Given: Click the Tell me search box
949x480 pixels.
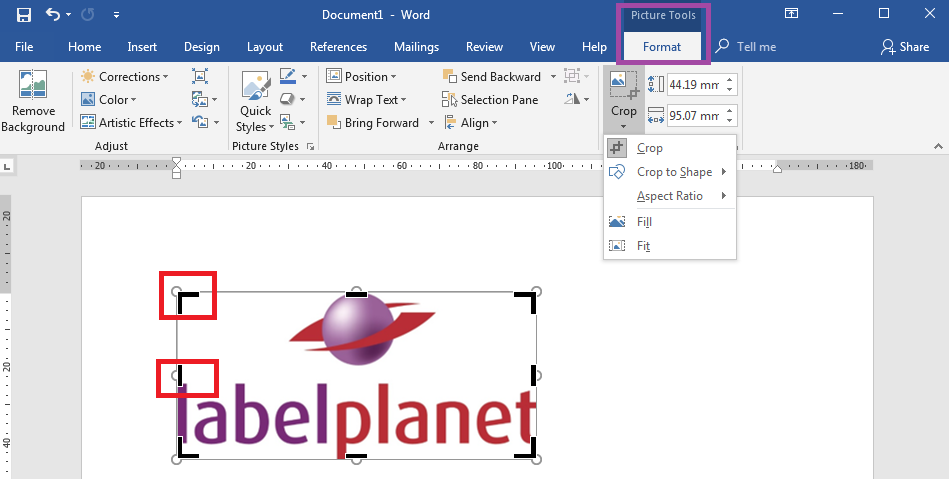Looking at the screenshot, I should [x=747, y=47].
